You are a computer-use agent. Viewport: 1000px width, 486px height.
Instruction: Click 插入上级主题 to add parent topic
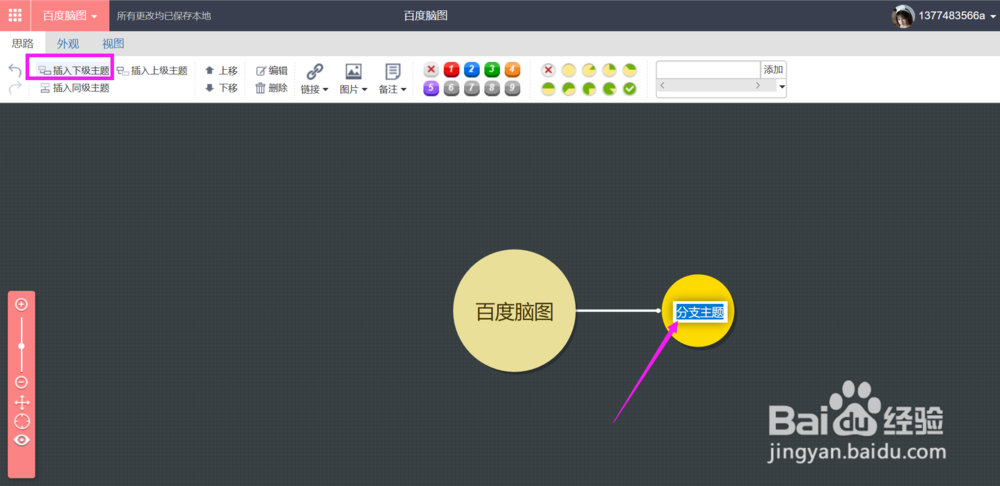click(151, 70)
